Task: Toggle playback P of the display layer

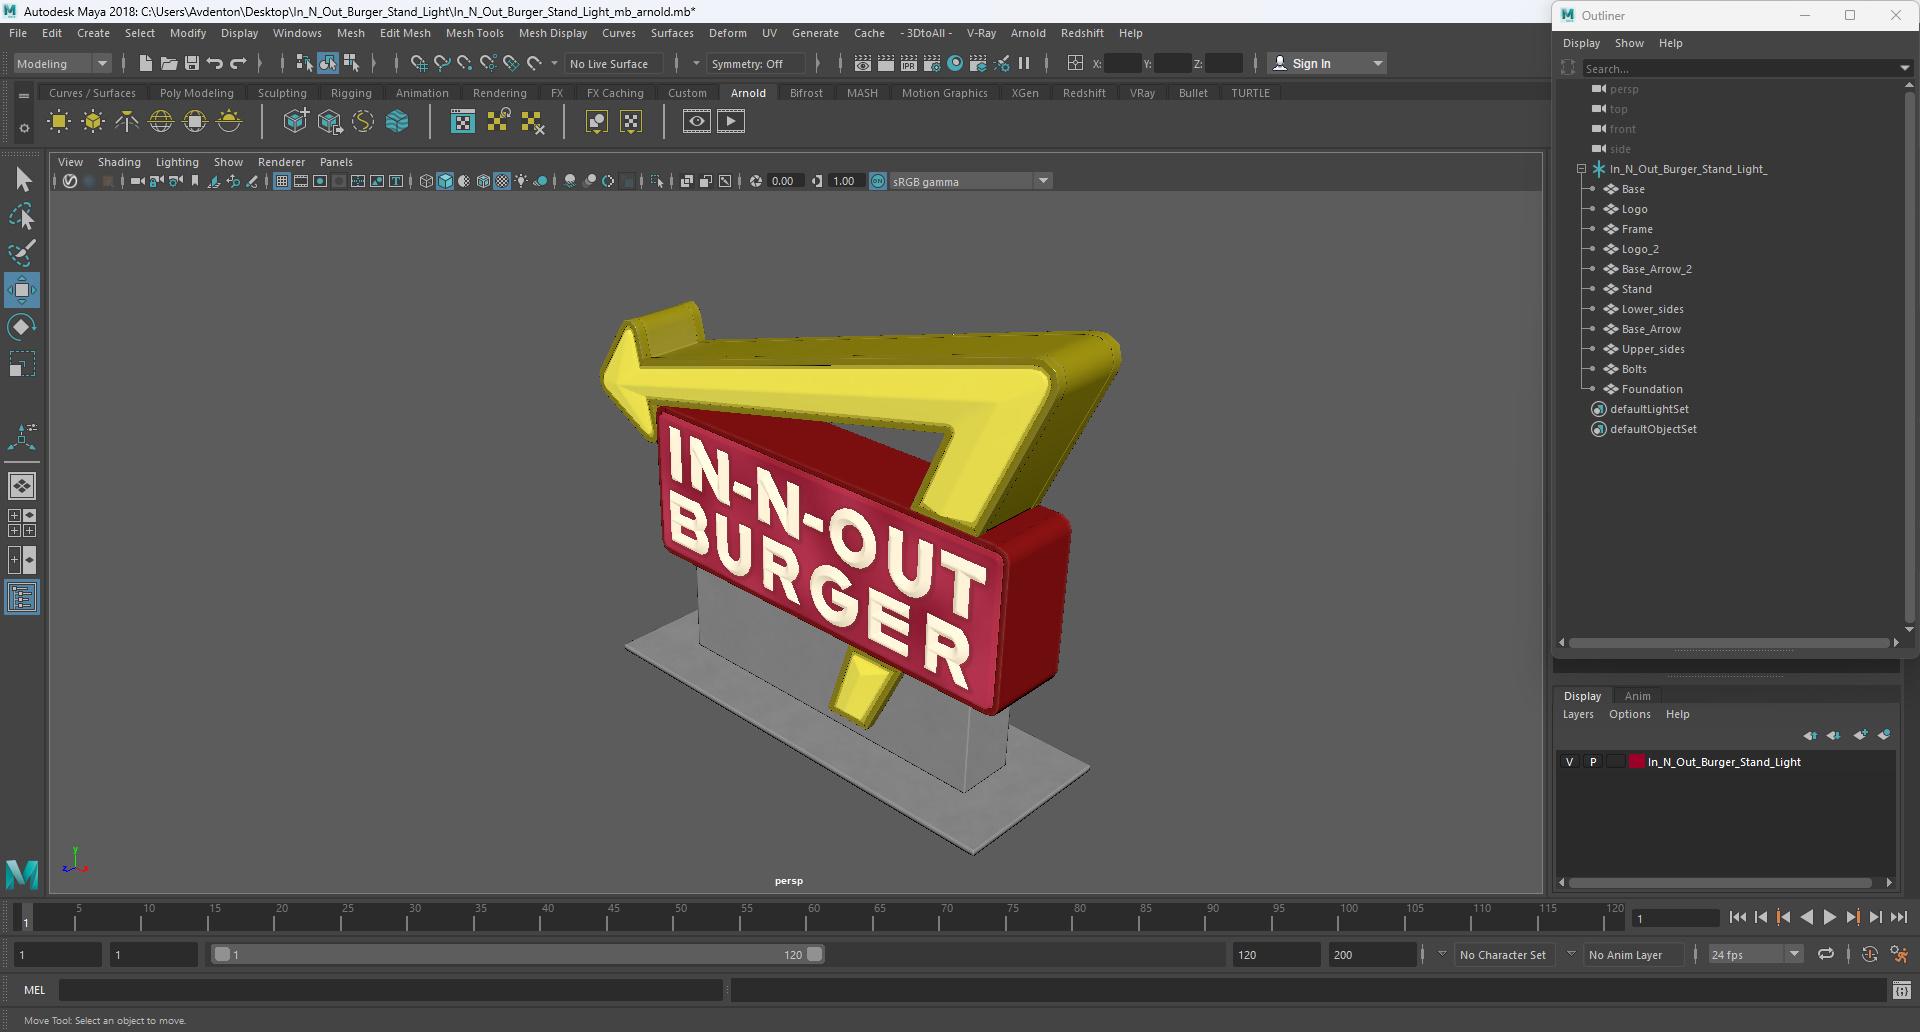Action: (x=1593, y=762)
